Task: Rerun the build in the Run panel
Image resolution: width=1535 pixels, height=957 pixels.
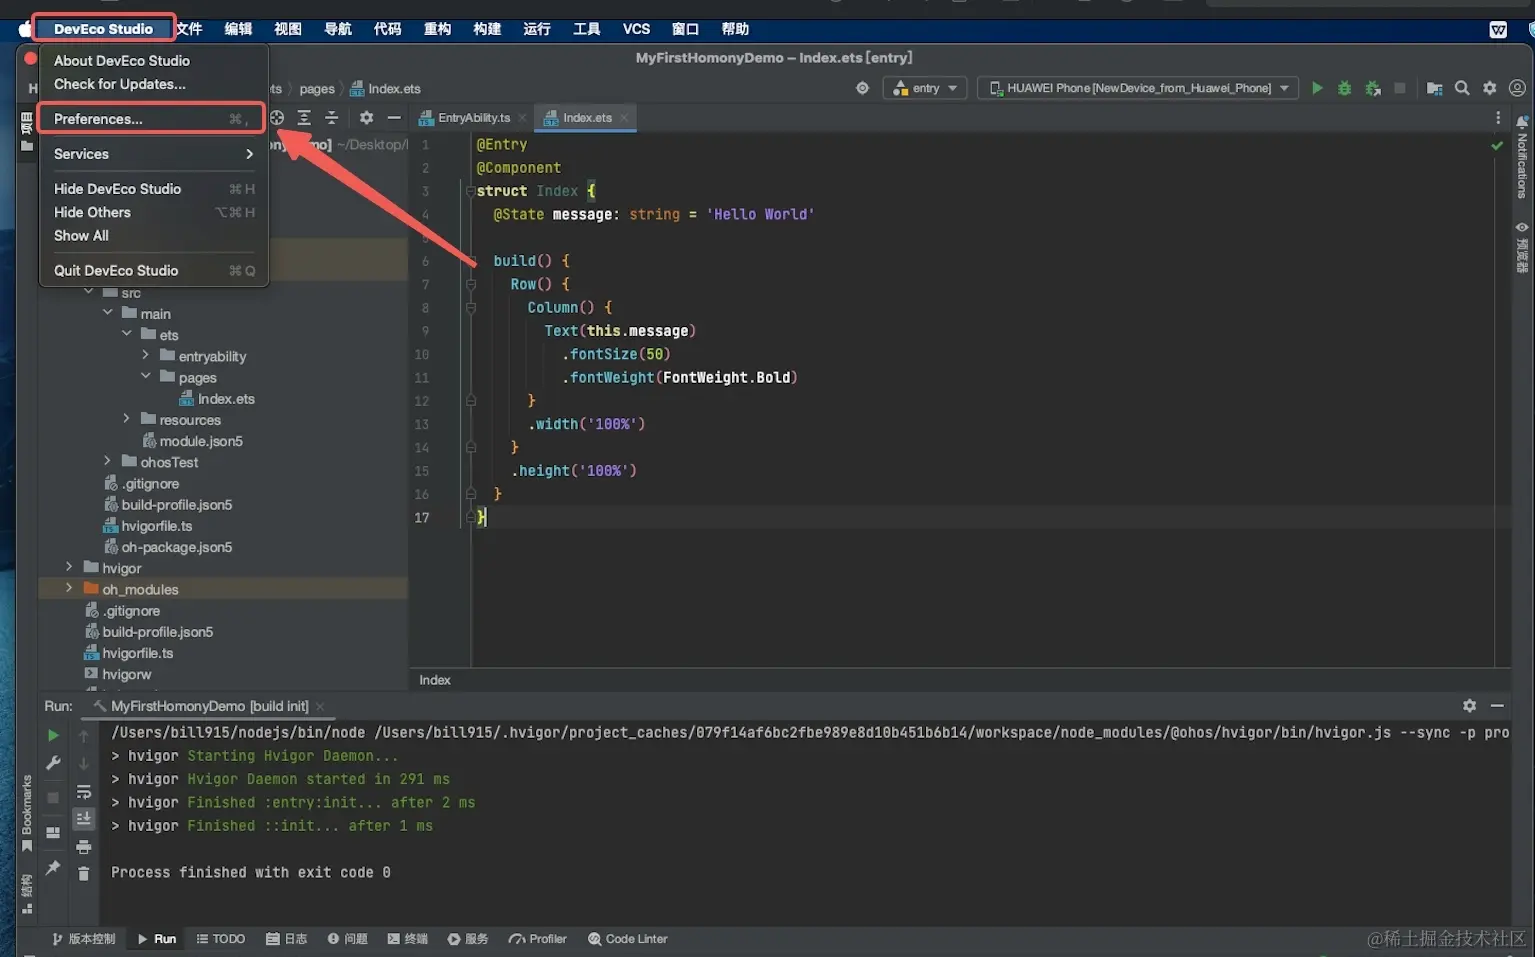Action: point(53,735)
